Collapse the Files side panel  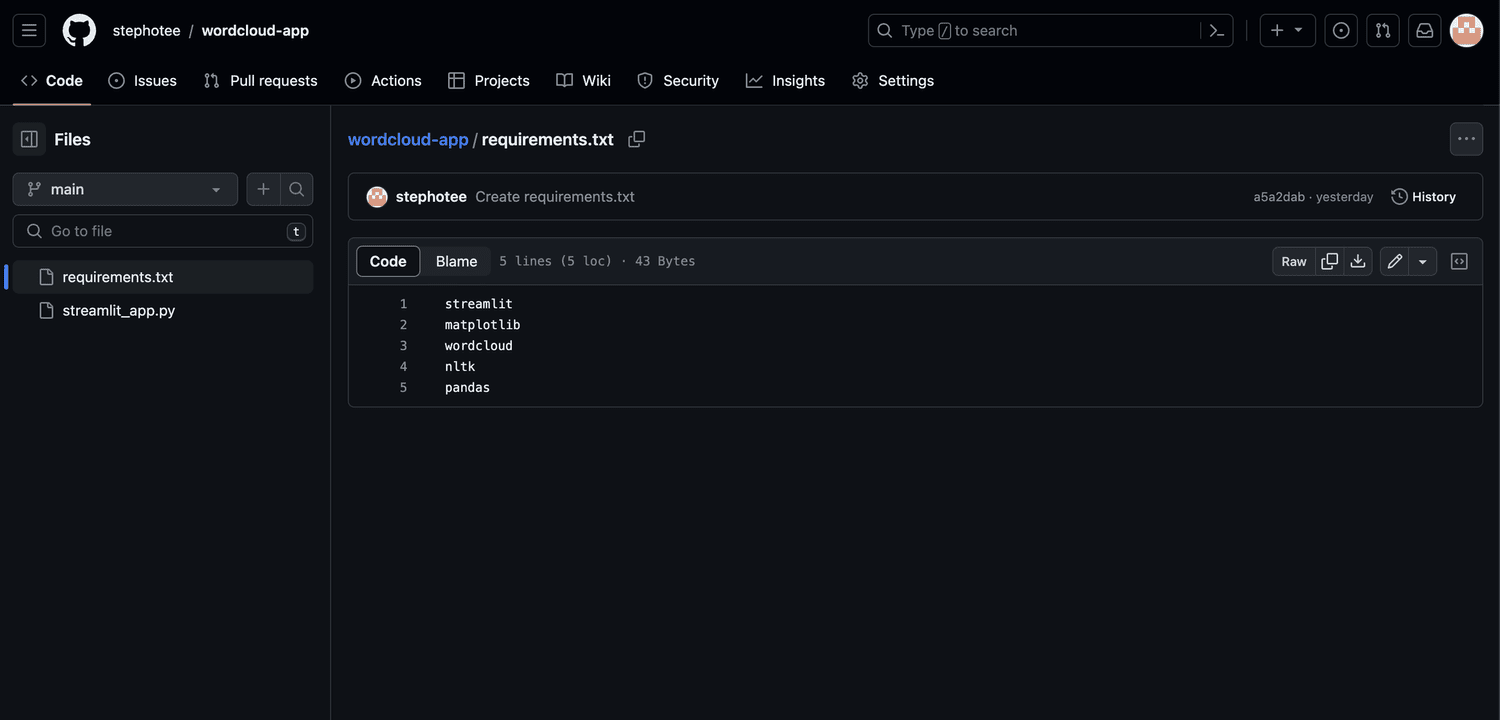[28, 138]
